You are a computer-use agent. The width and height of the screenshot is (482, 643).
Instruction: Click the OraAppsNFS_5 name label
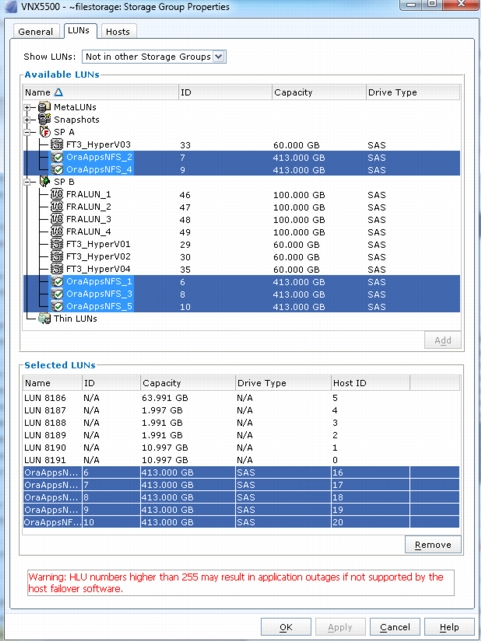pyautogui.click(x=99, y=306)
